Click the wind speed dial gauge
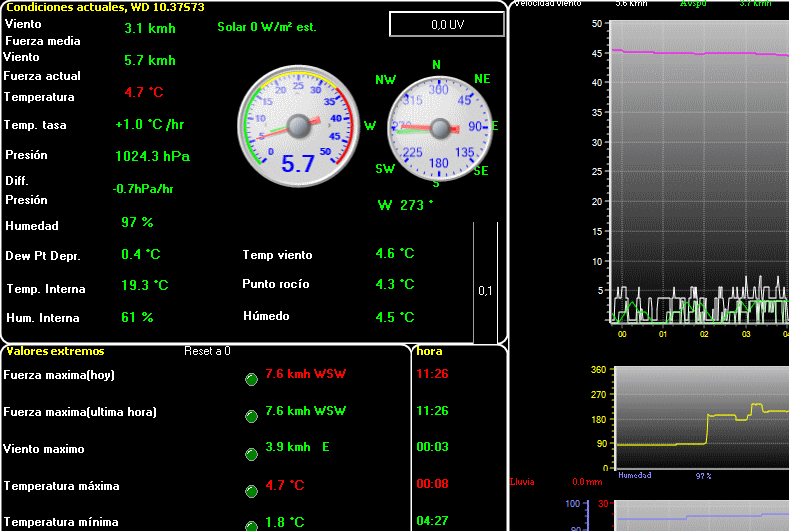Viewport: 789px width, 531px height. click(297, 125)
